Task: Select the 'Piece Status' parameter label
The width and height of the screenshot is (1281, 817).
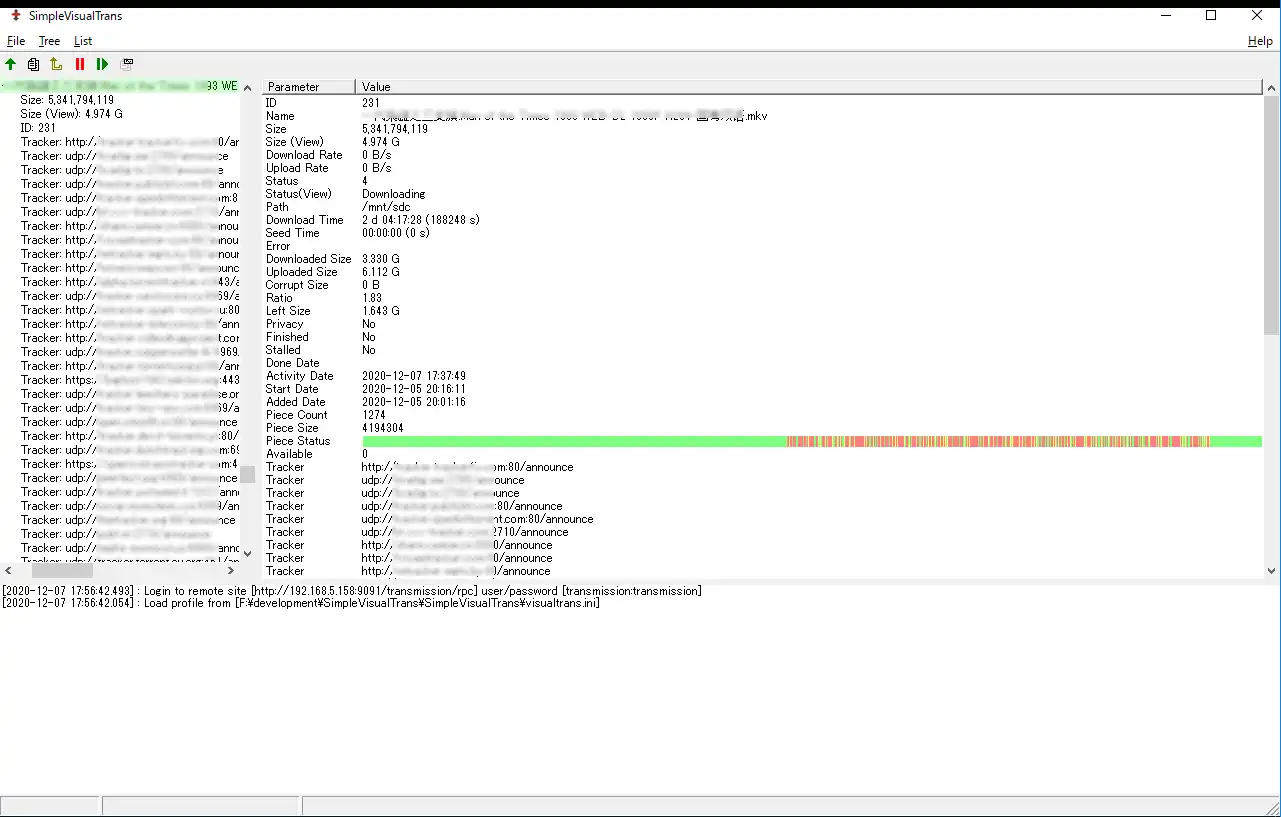Action: (x=298, y=441)
